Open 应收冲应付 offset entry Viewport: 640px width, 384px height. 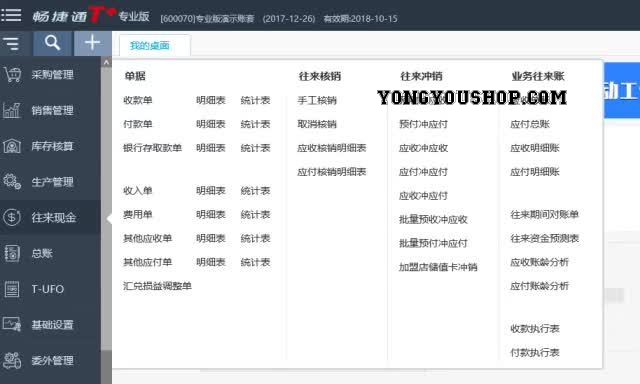coord(423,195)
